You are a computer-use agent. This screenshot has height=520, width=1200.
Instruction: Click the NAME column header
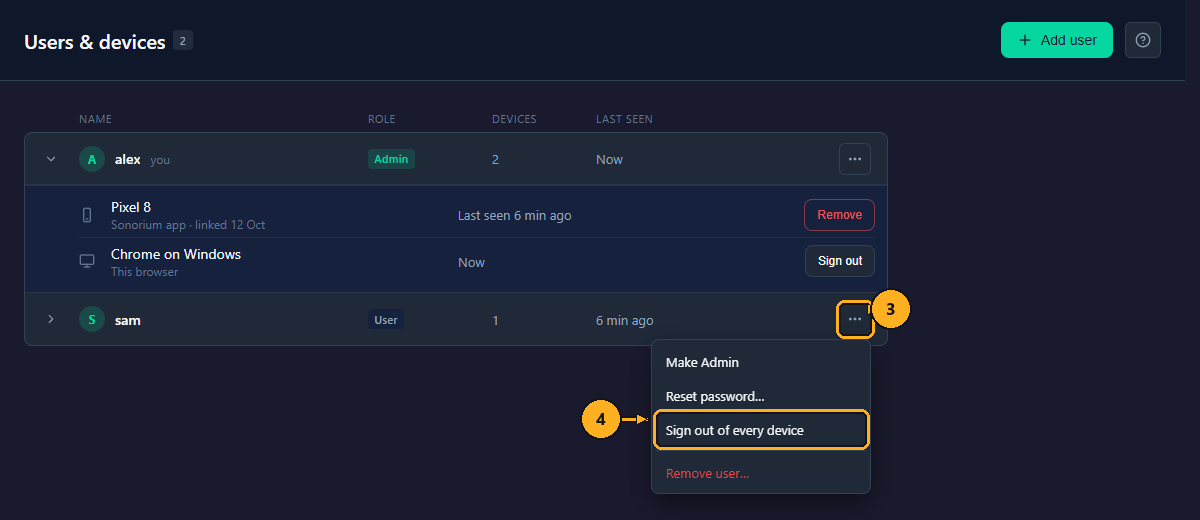click(96, 119)
